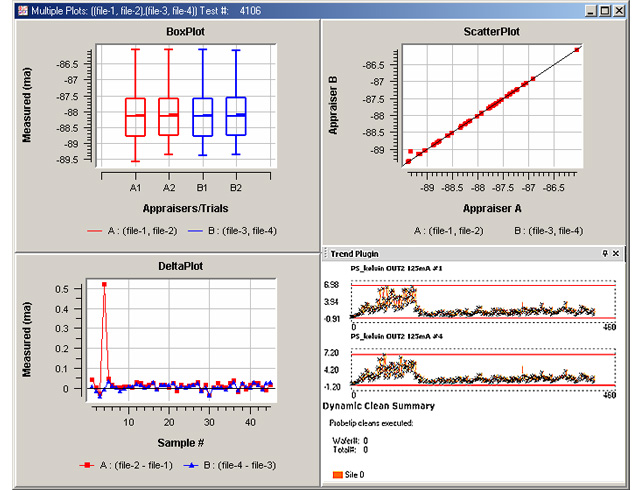This screenshot has width=633, height=490.
Task: Click ScatterPlot legend A : (file-1, file-2)
Action: [449, 231]
